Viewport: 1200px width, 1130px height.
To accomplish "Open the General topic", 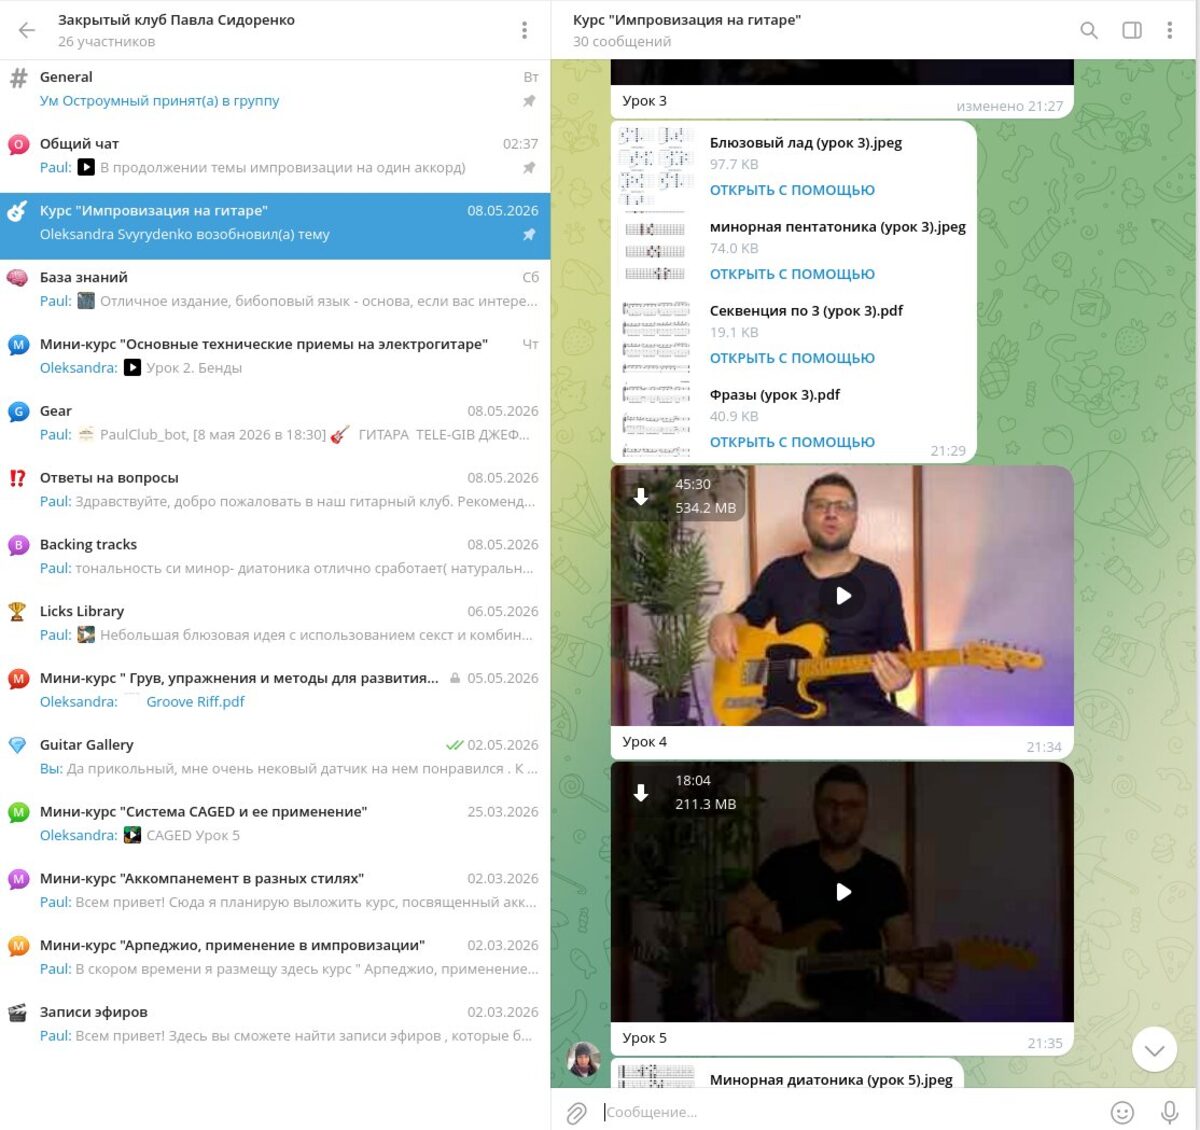I will (275, 89).
